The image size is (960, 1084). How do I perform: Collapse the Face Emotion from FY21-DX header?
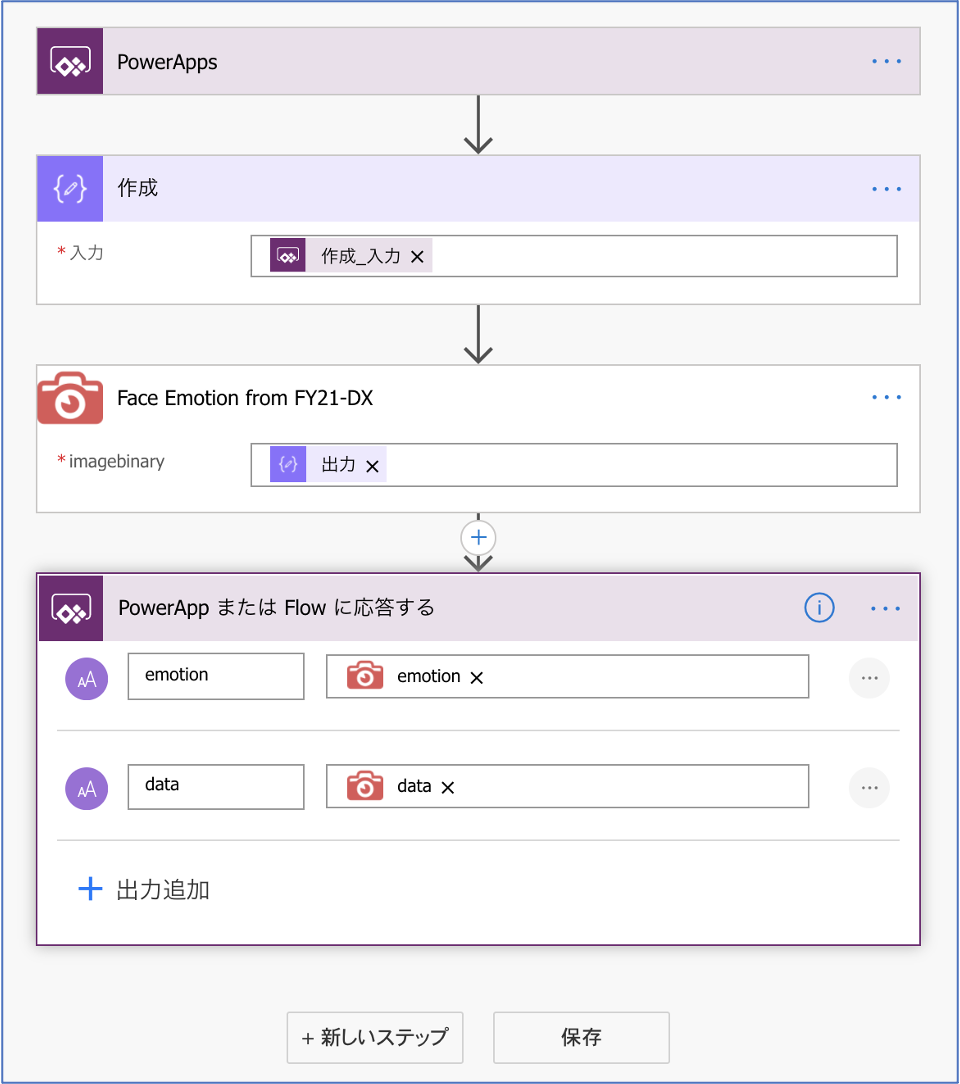coord(478,398)
